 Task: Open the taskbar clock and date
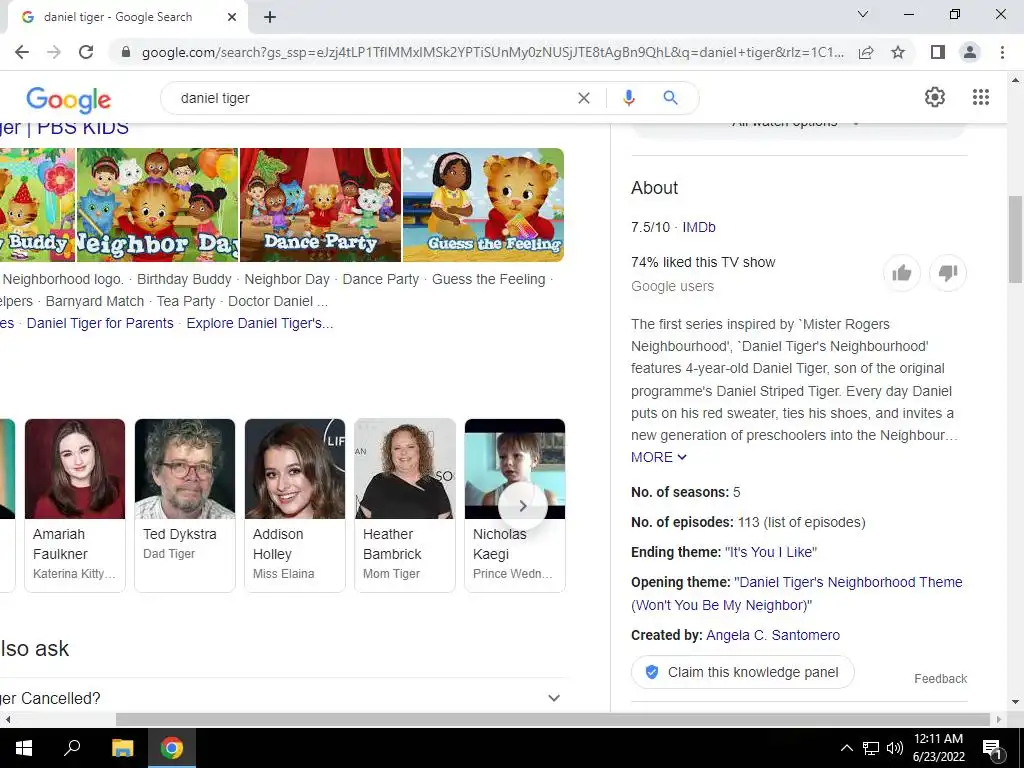tap(938, 748)
